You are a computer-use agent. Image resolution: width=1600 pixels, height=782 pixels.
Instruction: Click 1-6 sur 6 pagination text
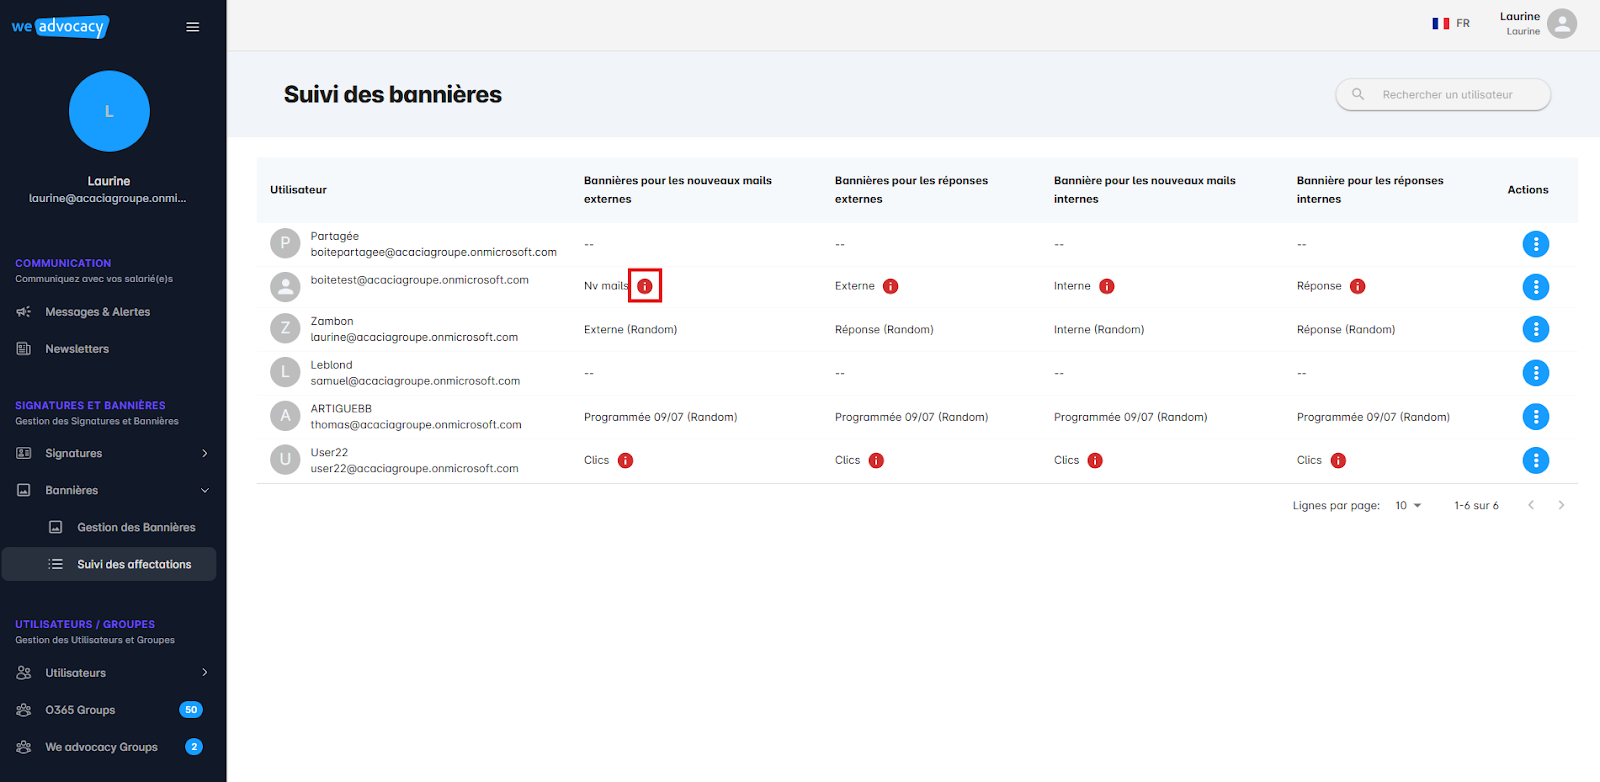[1476, 506]
